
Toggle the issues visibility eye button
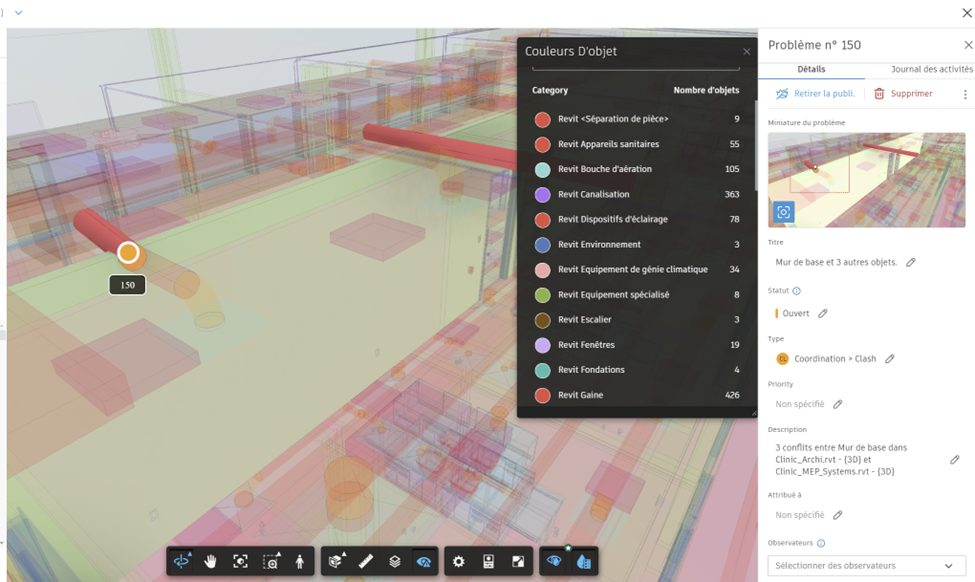(553, 561)
